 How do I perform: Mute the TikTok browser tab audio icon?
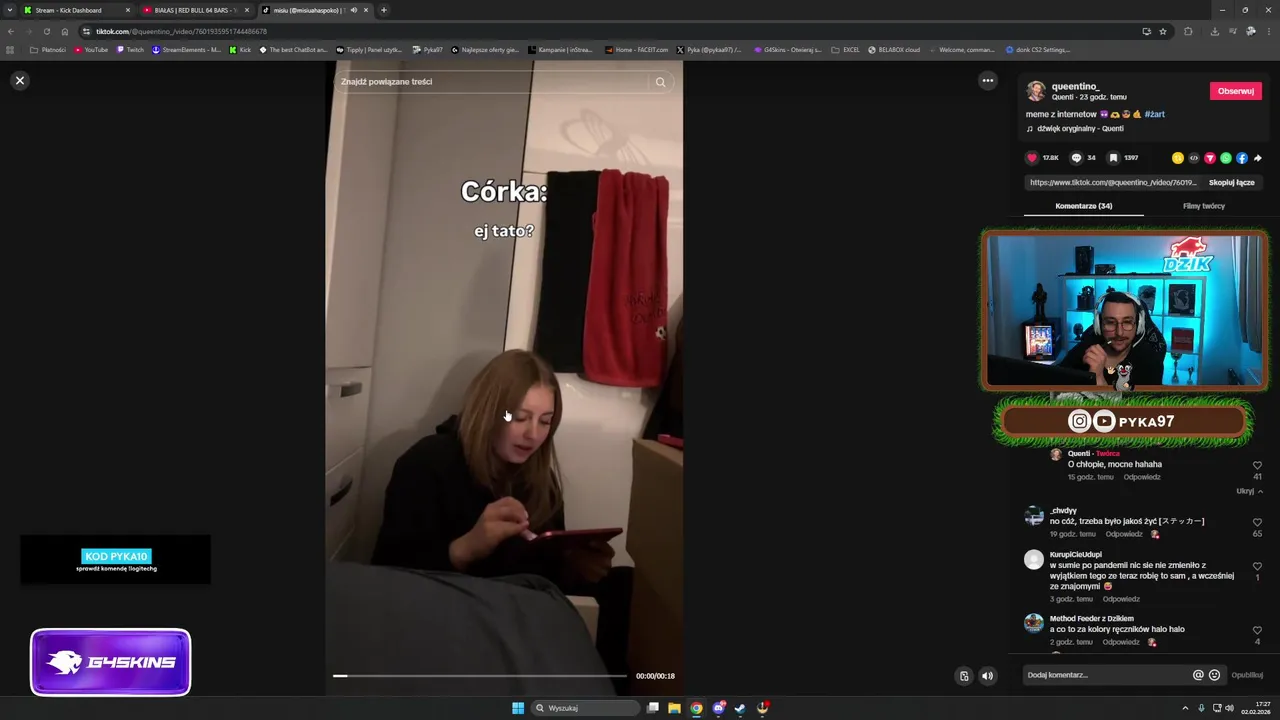click(x=353, y=10)
